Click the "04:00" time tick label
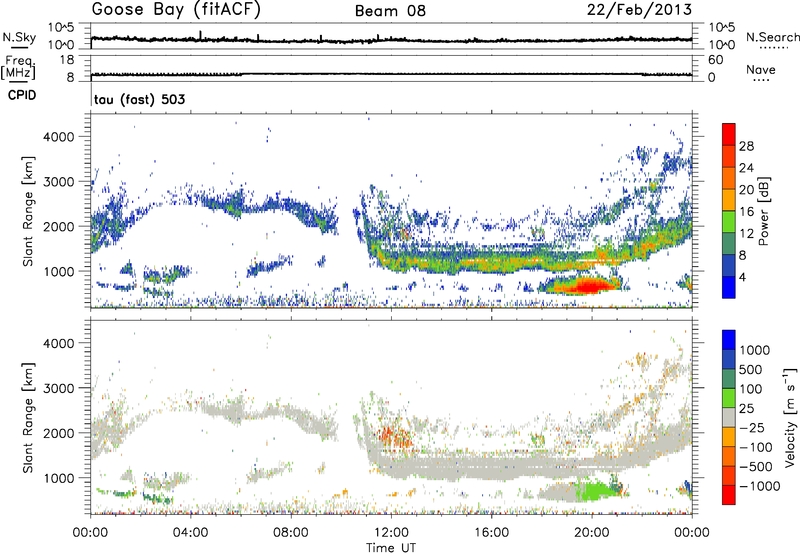800x554 pixels. tap(190, 533)
